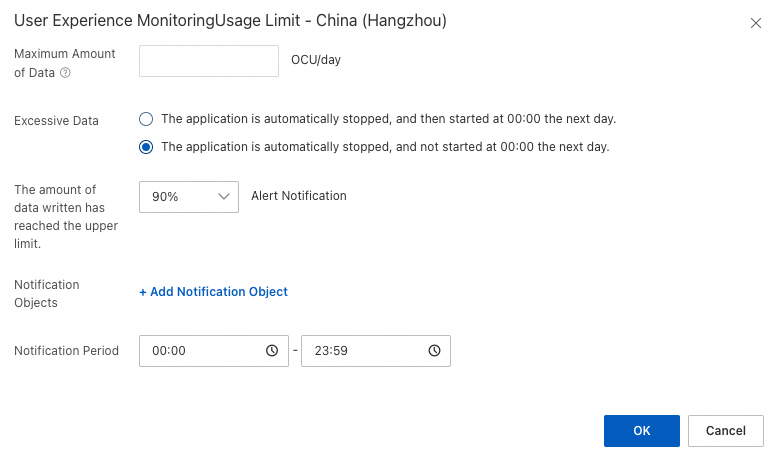Select the 'not started at 00:00' radio option
Image resolution: width=778 pixels, height=466 pixels.
(146, 147)
